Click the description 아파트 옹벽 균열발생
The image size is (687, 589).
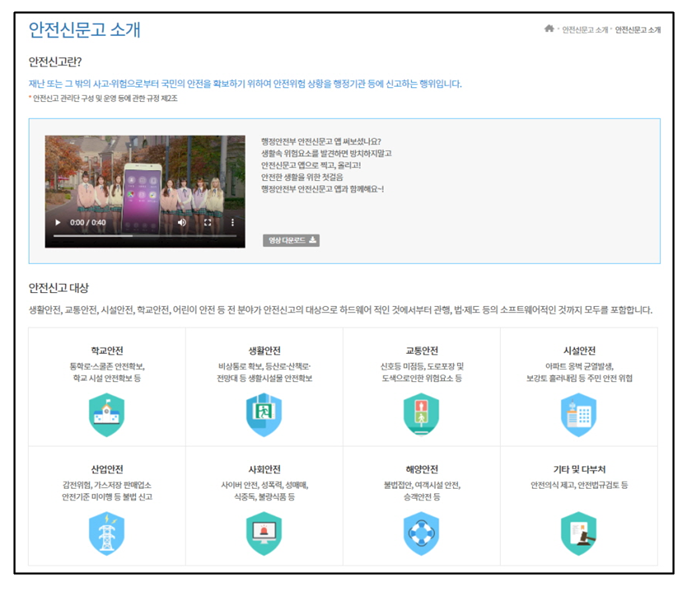pos(579,366)
